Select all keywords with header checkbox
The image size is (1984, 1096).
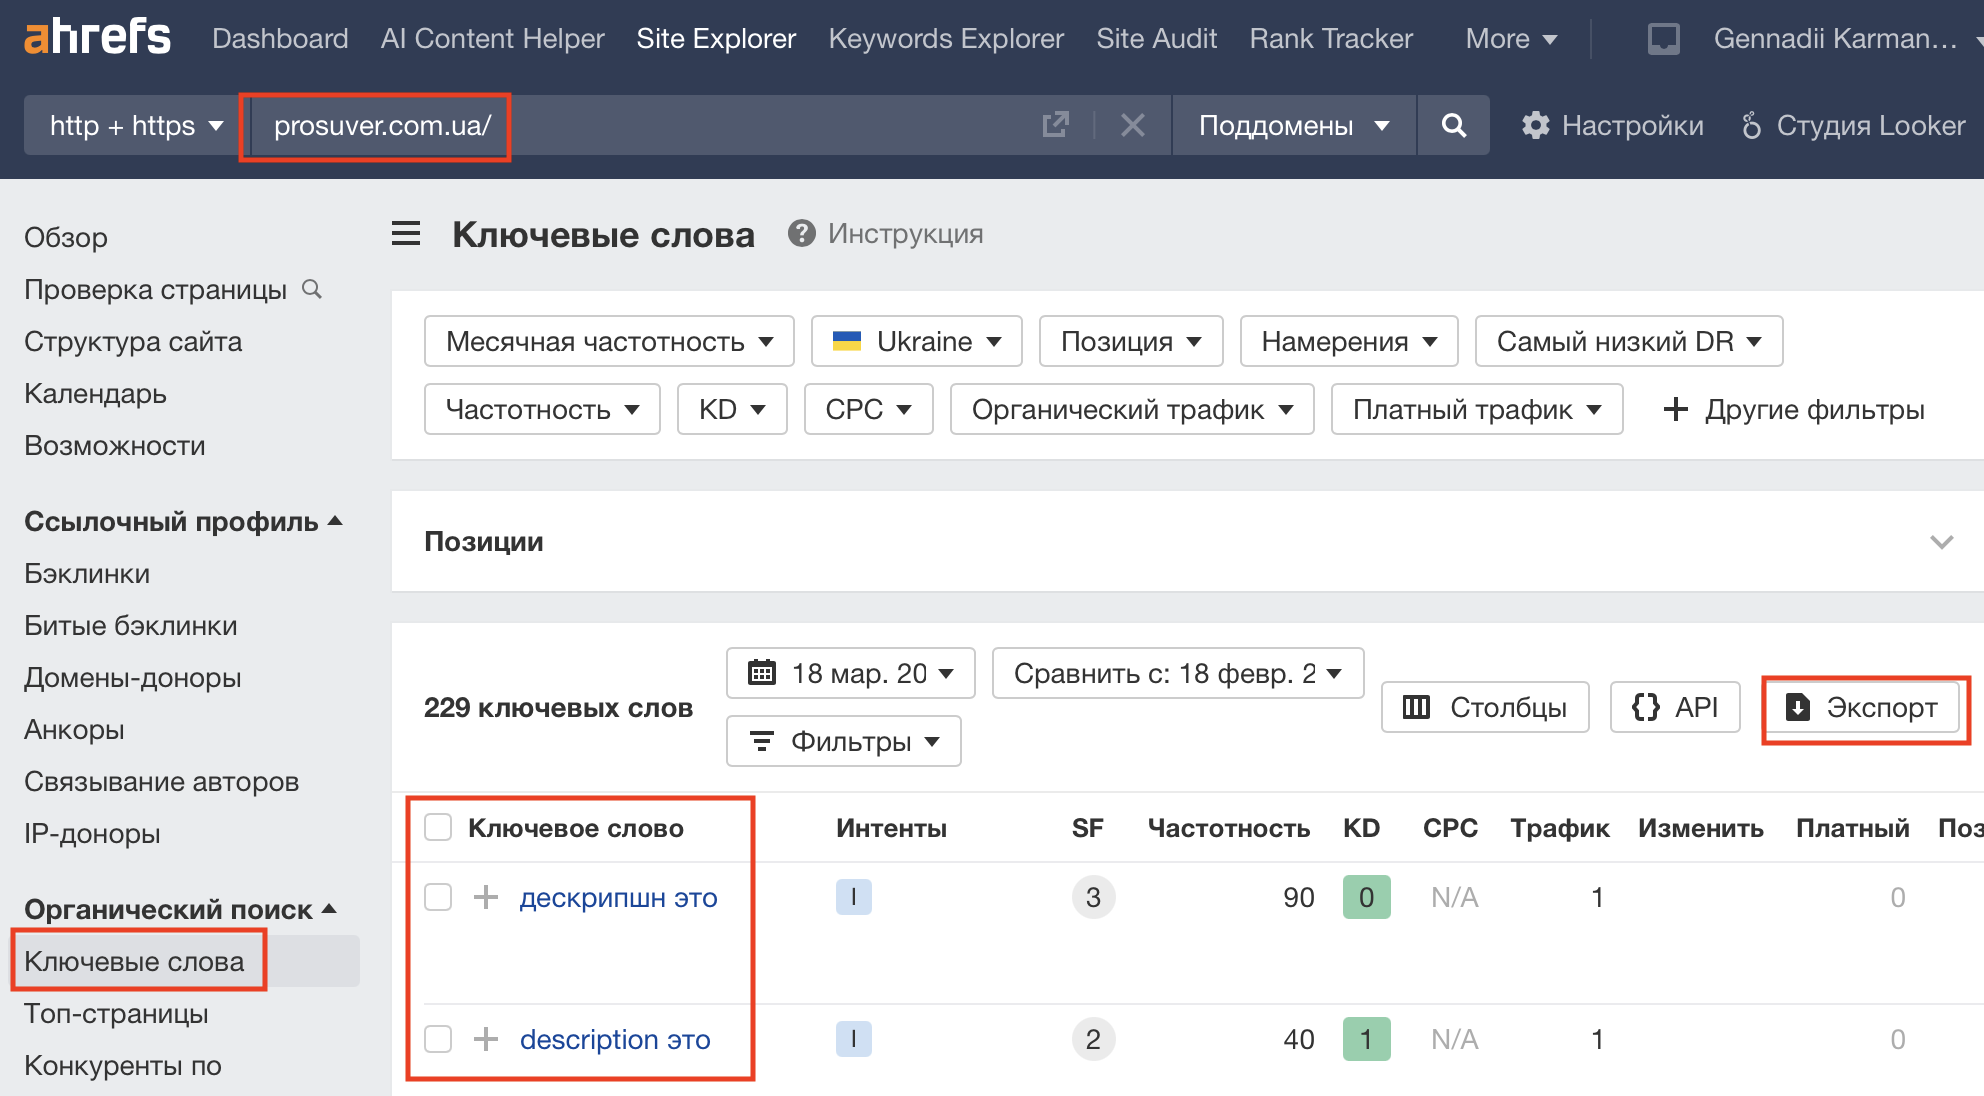pos(438,827)
